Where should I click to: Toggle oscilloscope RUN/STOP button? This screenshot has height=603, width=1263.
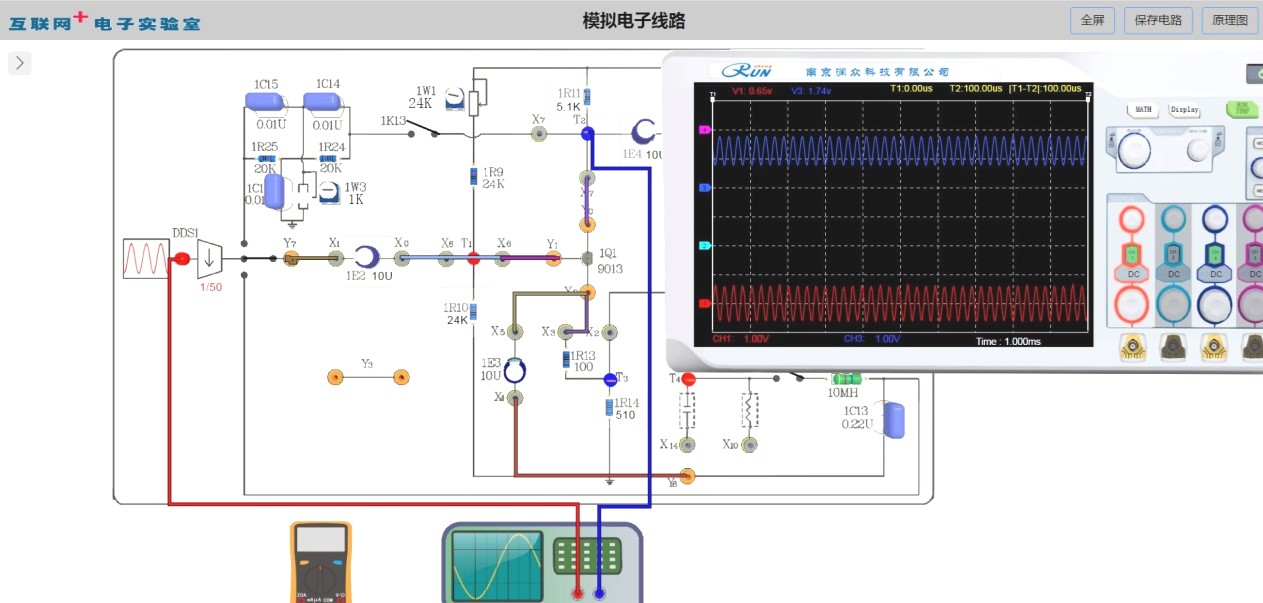(1241, 109)
